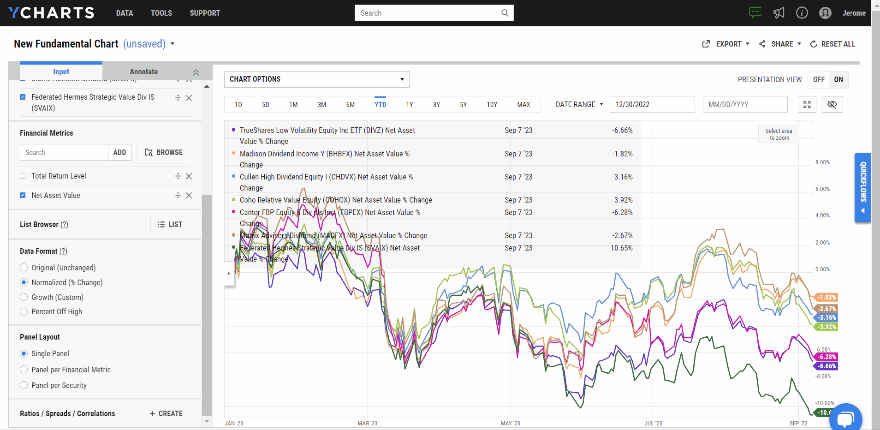Turn presentation view OFF

tap(819, 80)
